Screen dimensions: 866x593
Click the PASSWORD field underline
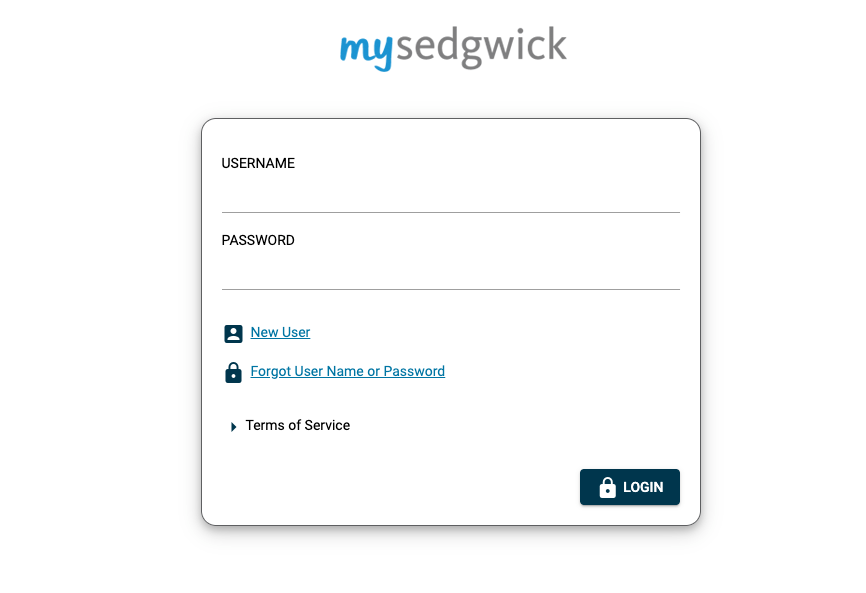click(x=450, y=290)
